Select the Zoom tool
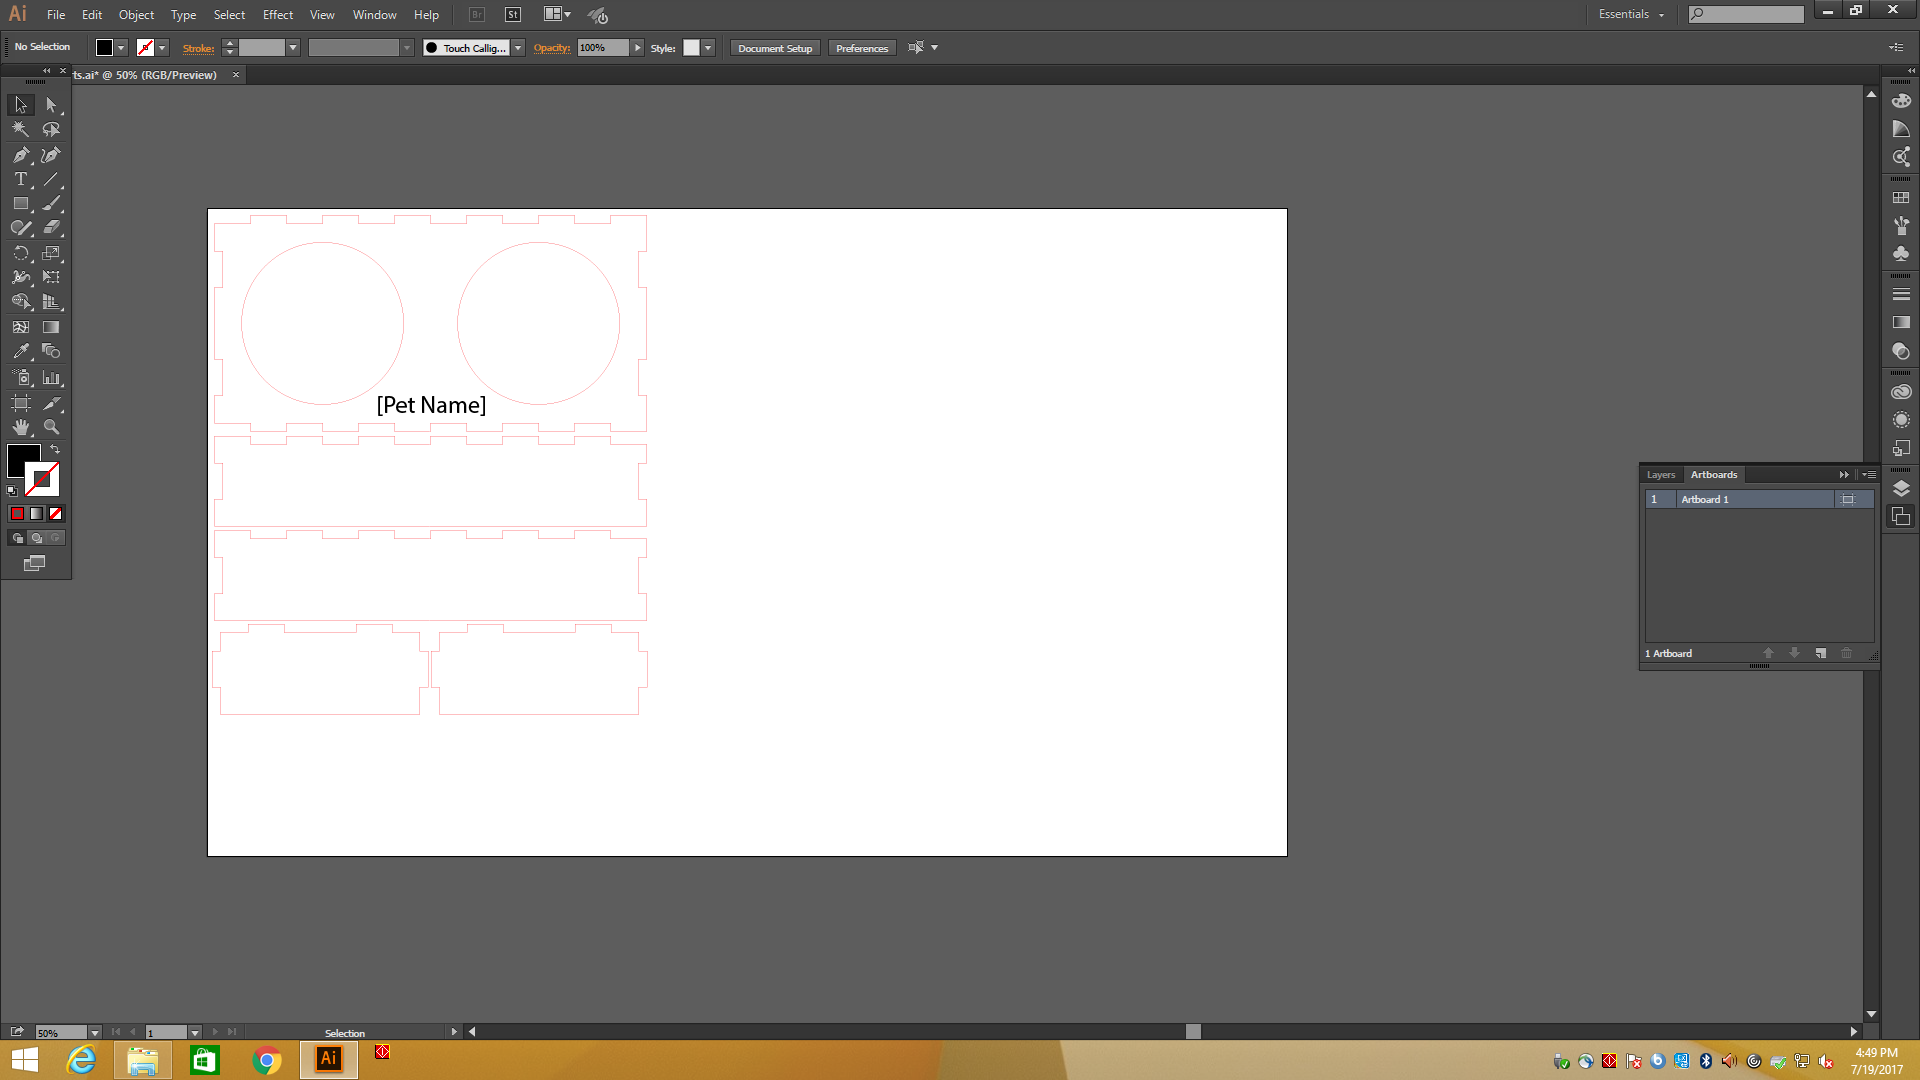The image size is (1920, 1080). (52, 427)
